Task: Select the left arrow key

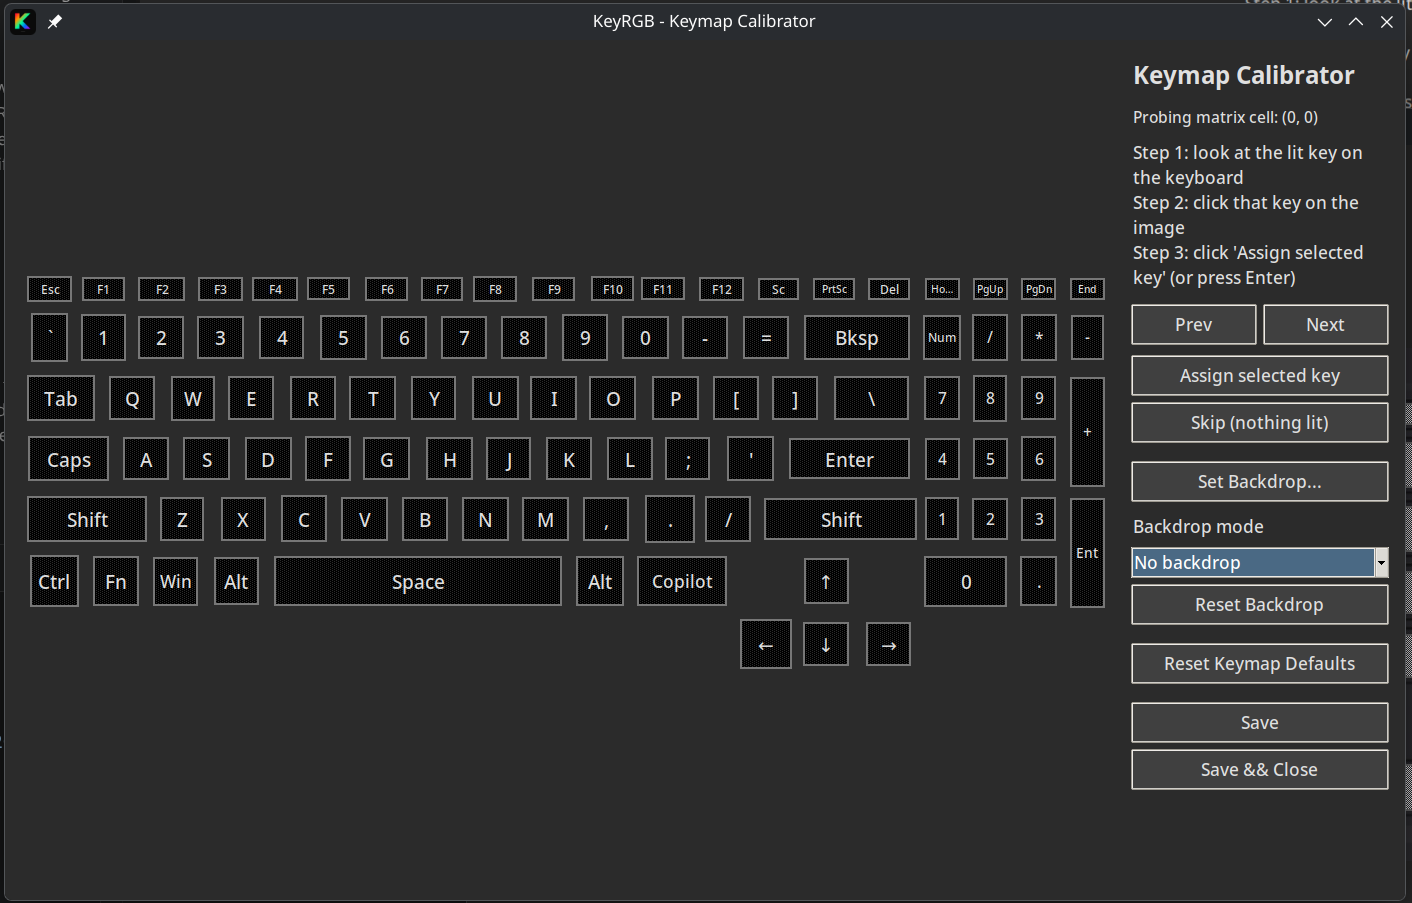Action: pos(766,645)
